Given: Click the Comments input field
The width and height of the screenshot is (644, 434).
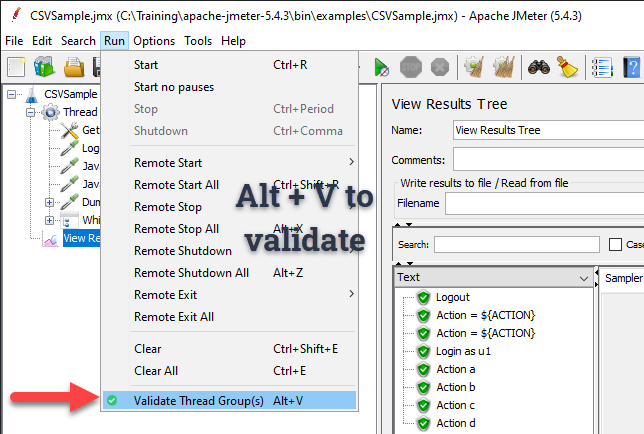Looking at the screenshot, I should [548, 160].
